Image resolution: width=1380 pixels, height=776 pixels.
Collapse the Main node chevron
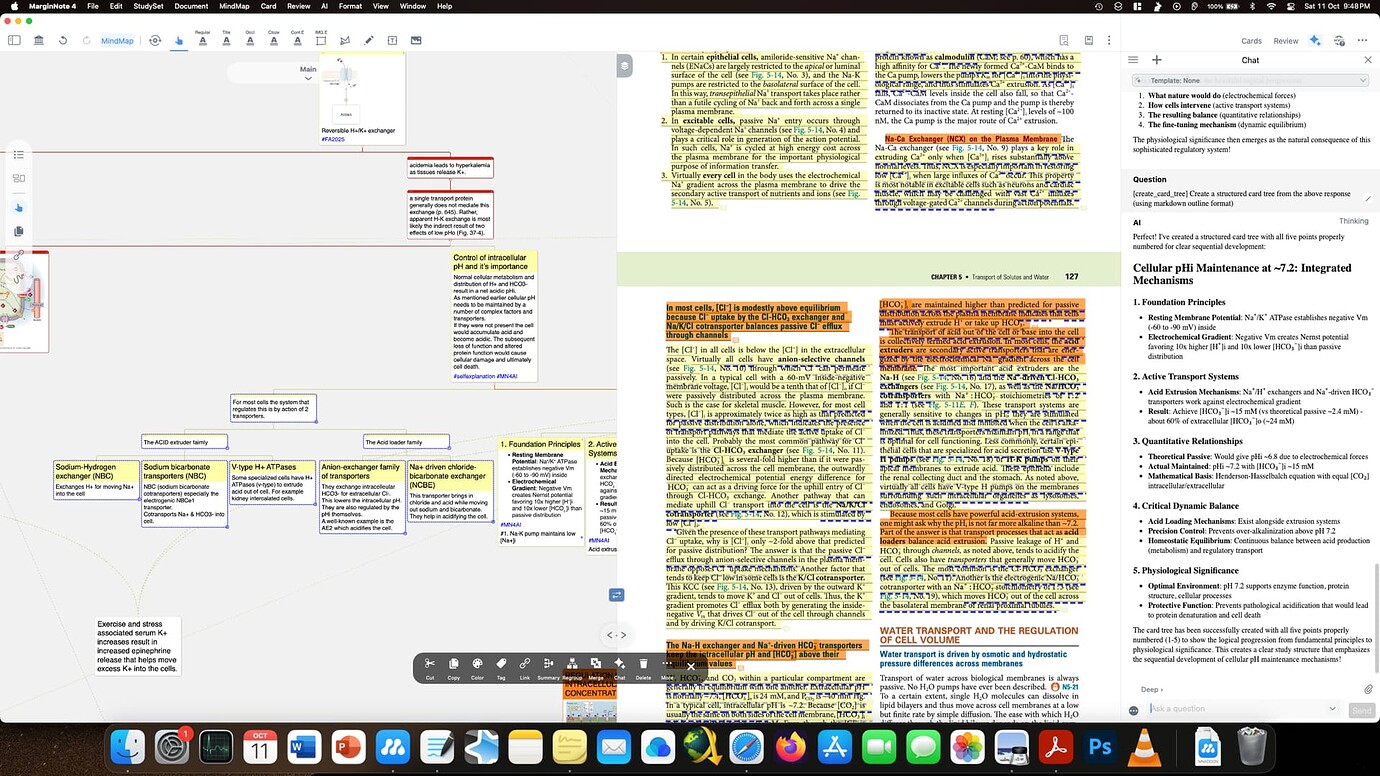click(306, 78)
